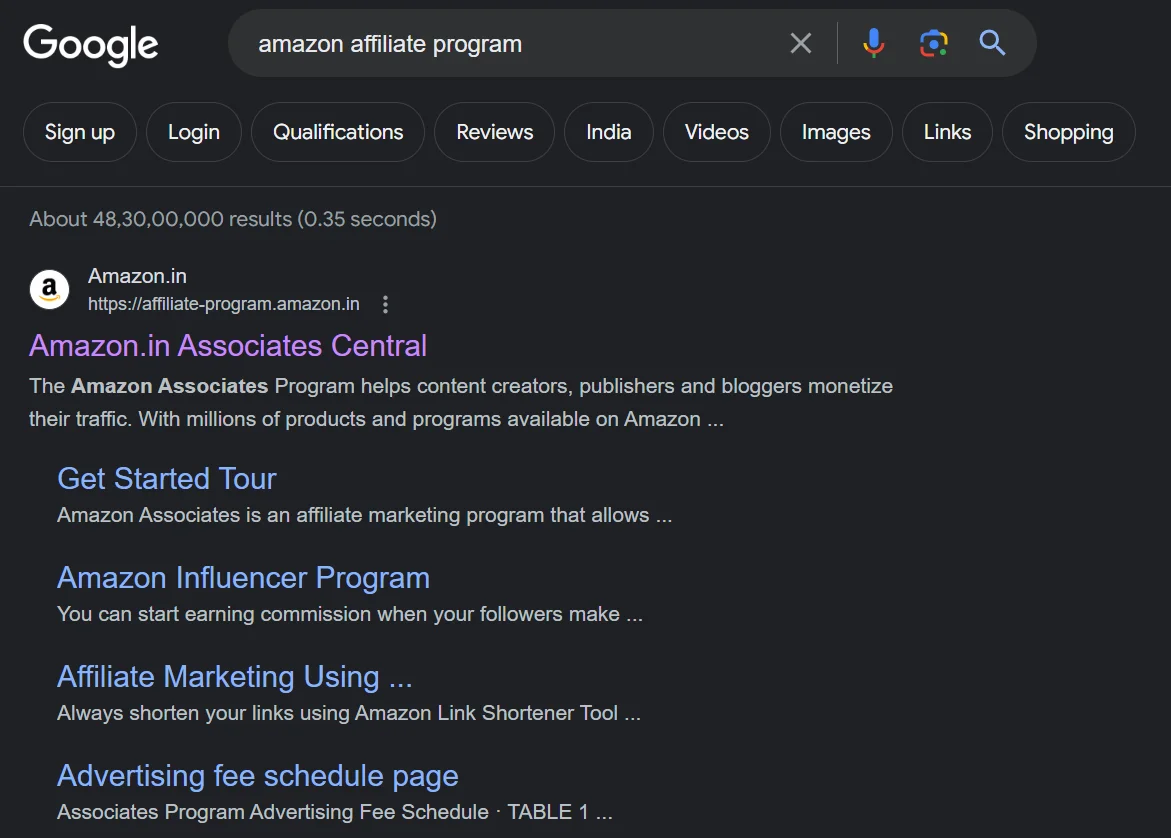1171x838 pixels.
Task: Click the Google logo
Action: click(91, 45)
